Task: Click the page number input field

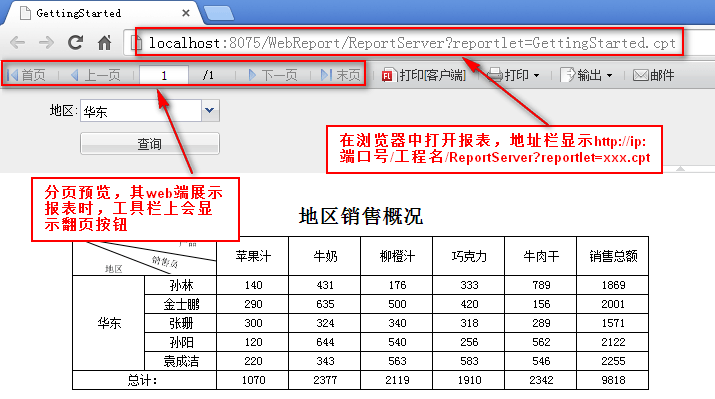Action: tap(164, 75)
